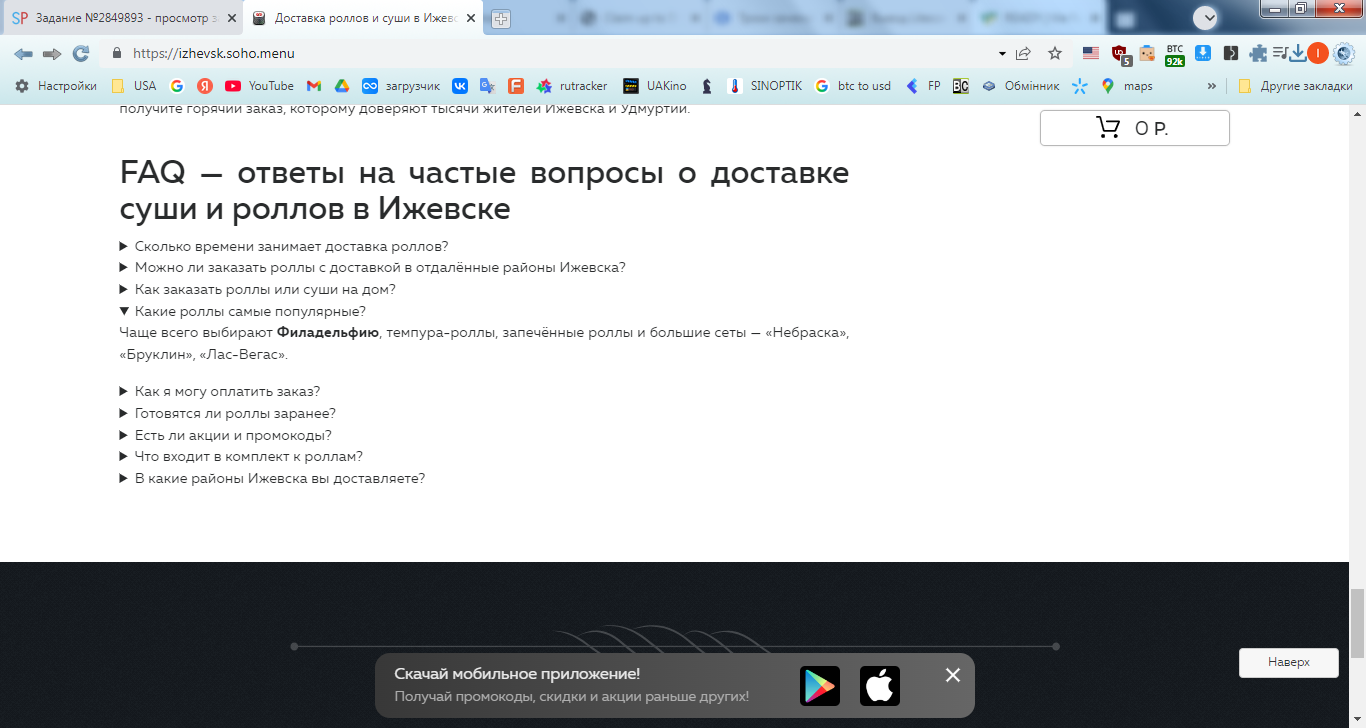Open the chess knight bookmark icon

tap(707, 86)
